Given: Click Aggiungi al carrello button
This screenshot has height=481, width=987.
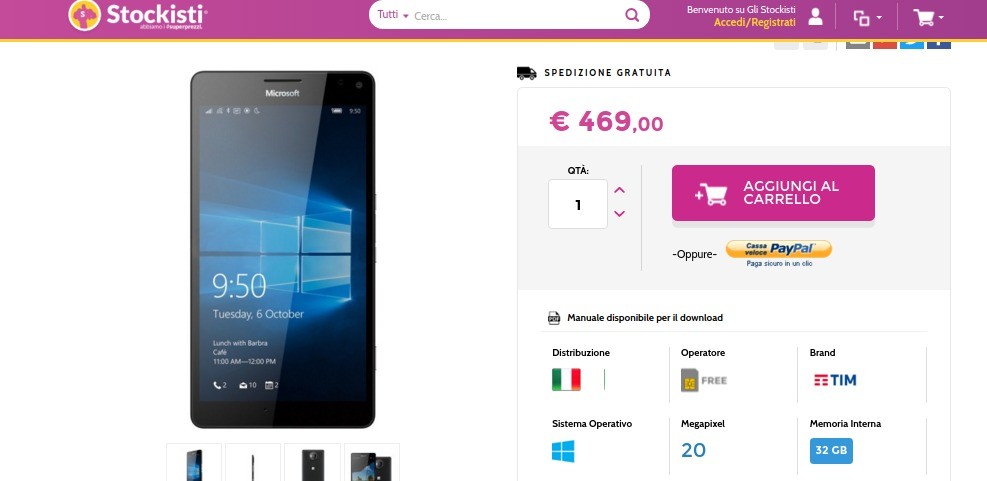Looking at the screenshot, I should [773, 193].
